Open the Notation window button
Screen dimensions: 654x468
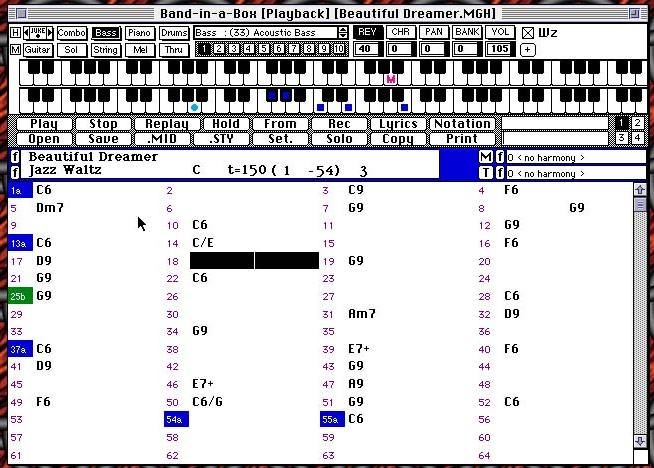click(462, 124)
